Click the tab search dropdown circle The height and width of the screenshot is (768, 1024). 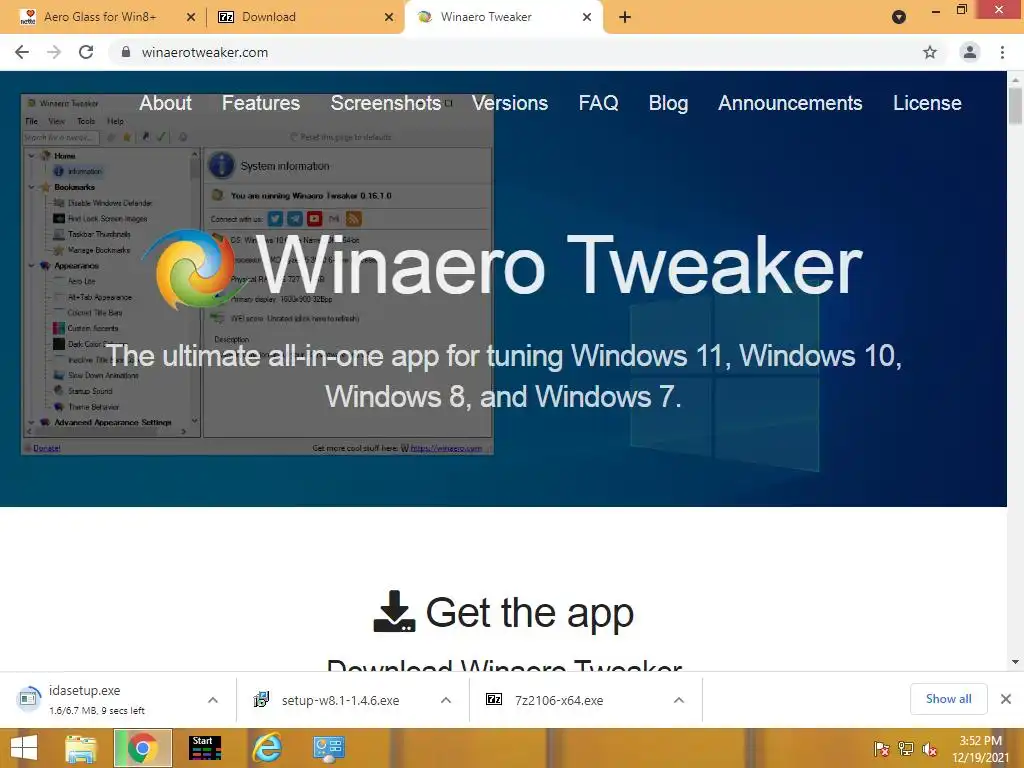tap(899, 17)
